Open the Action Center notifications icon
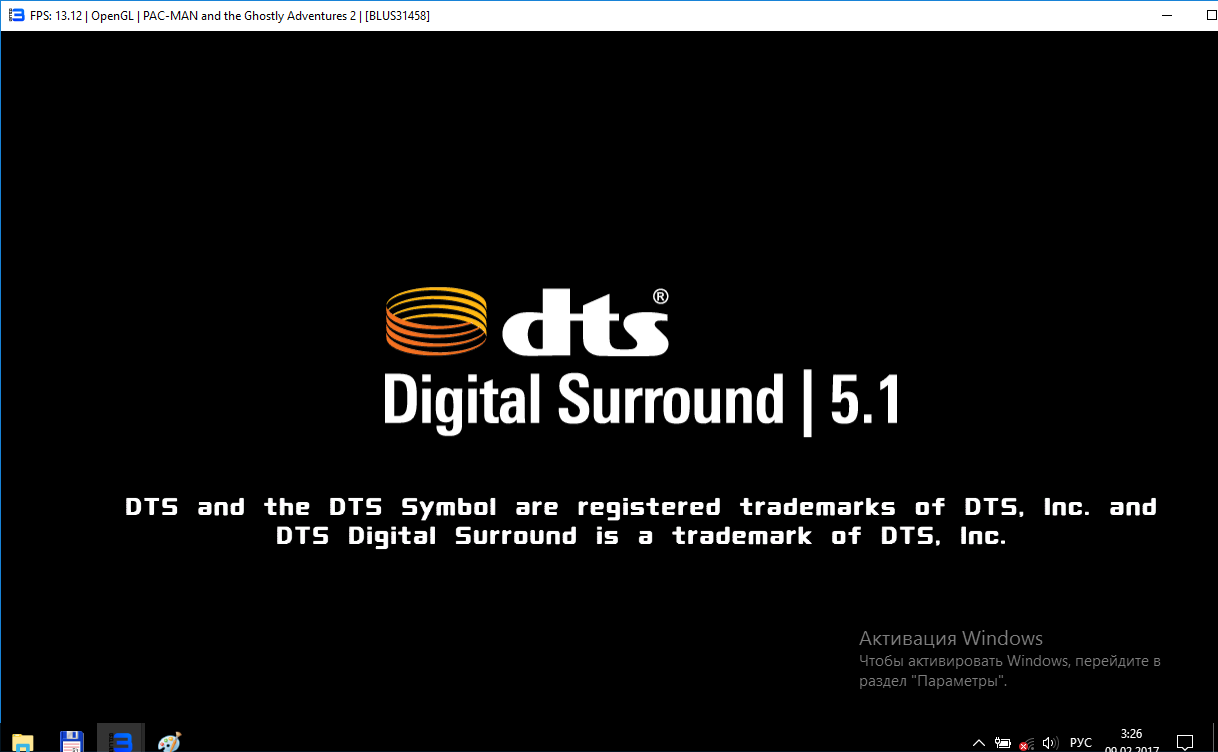Screen dimensions: 1218x752 point(1185,743)
